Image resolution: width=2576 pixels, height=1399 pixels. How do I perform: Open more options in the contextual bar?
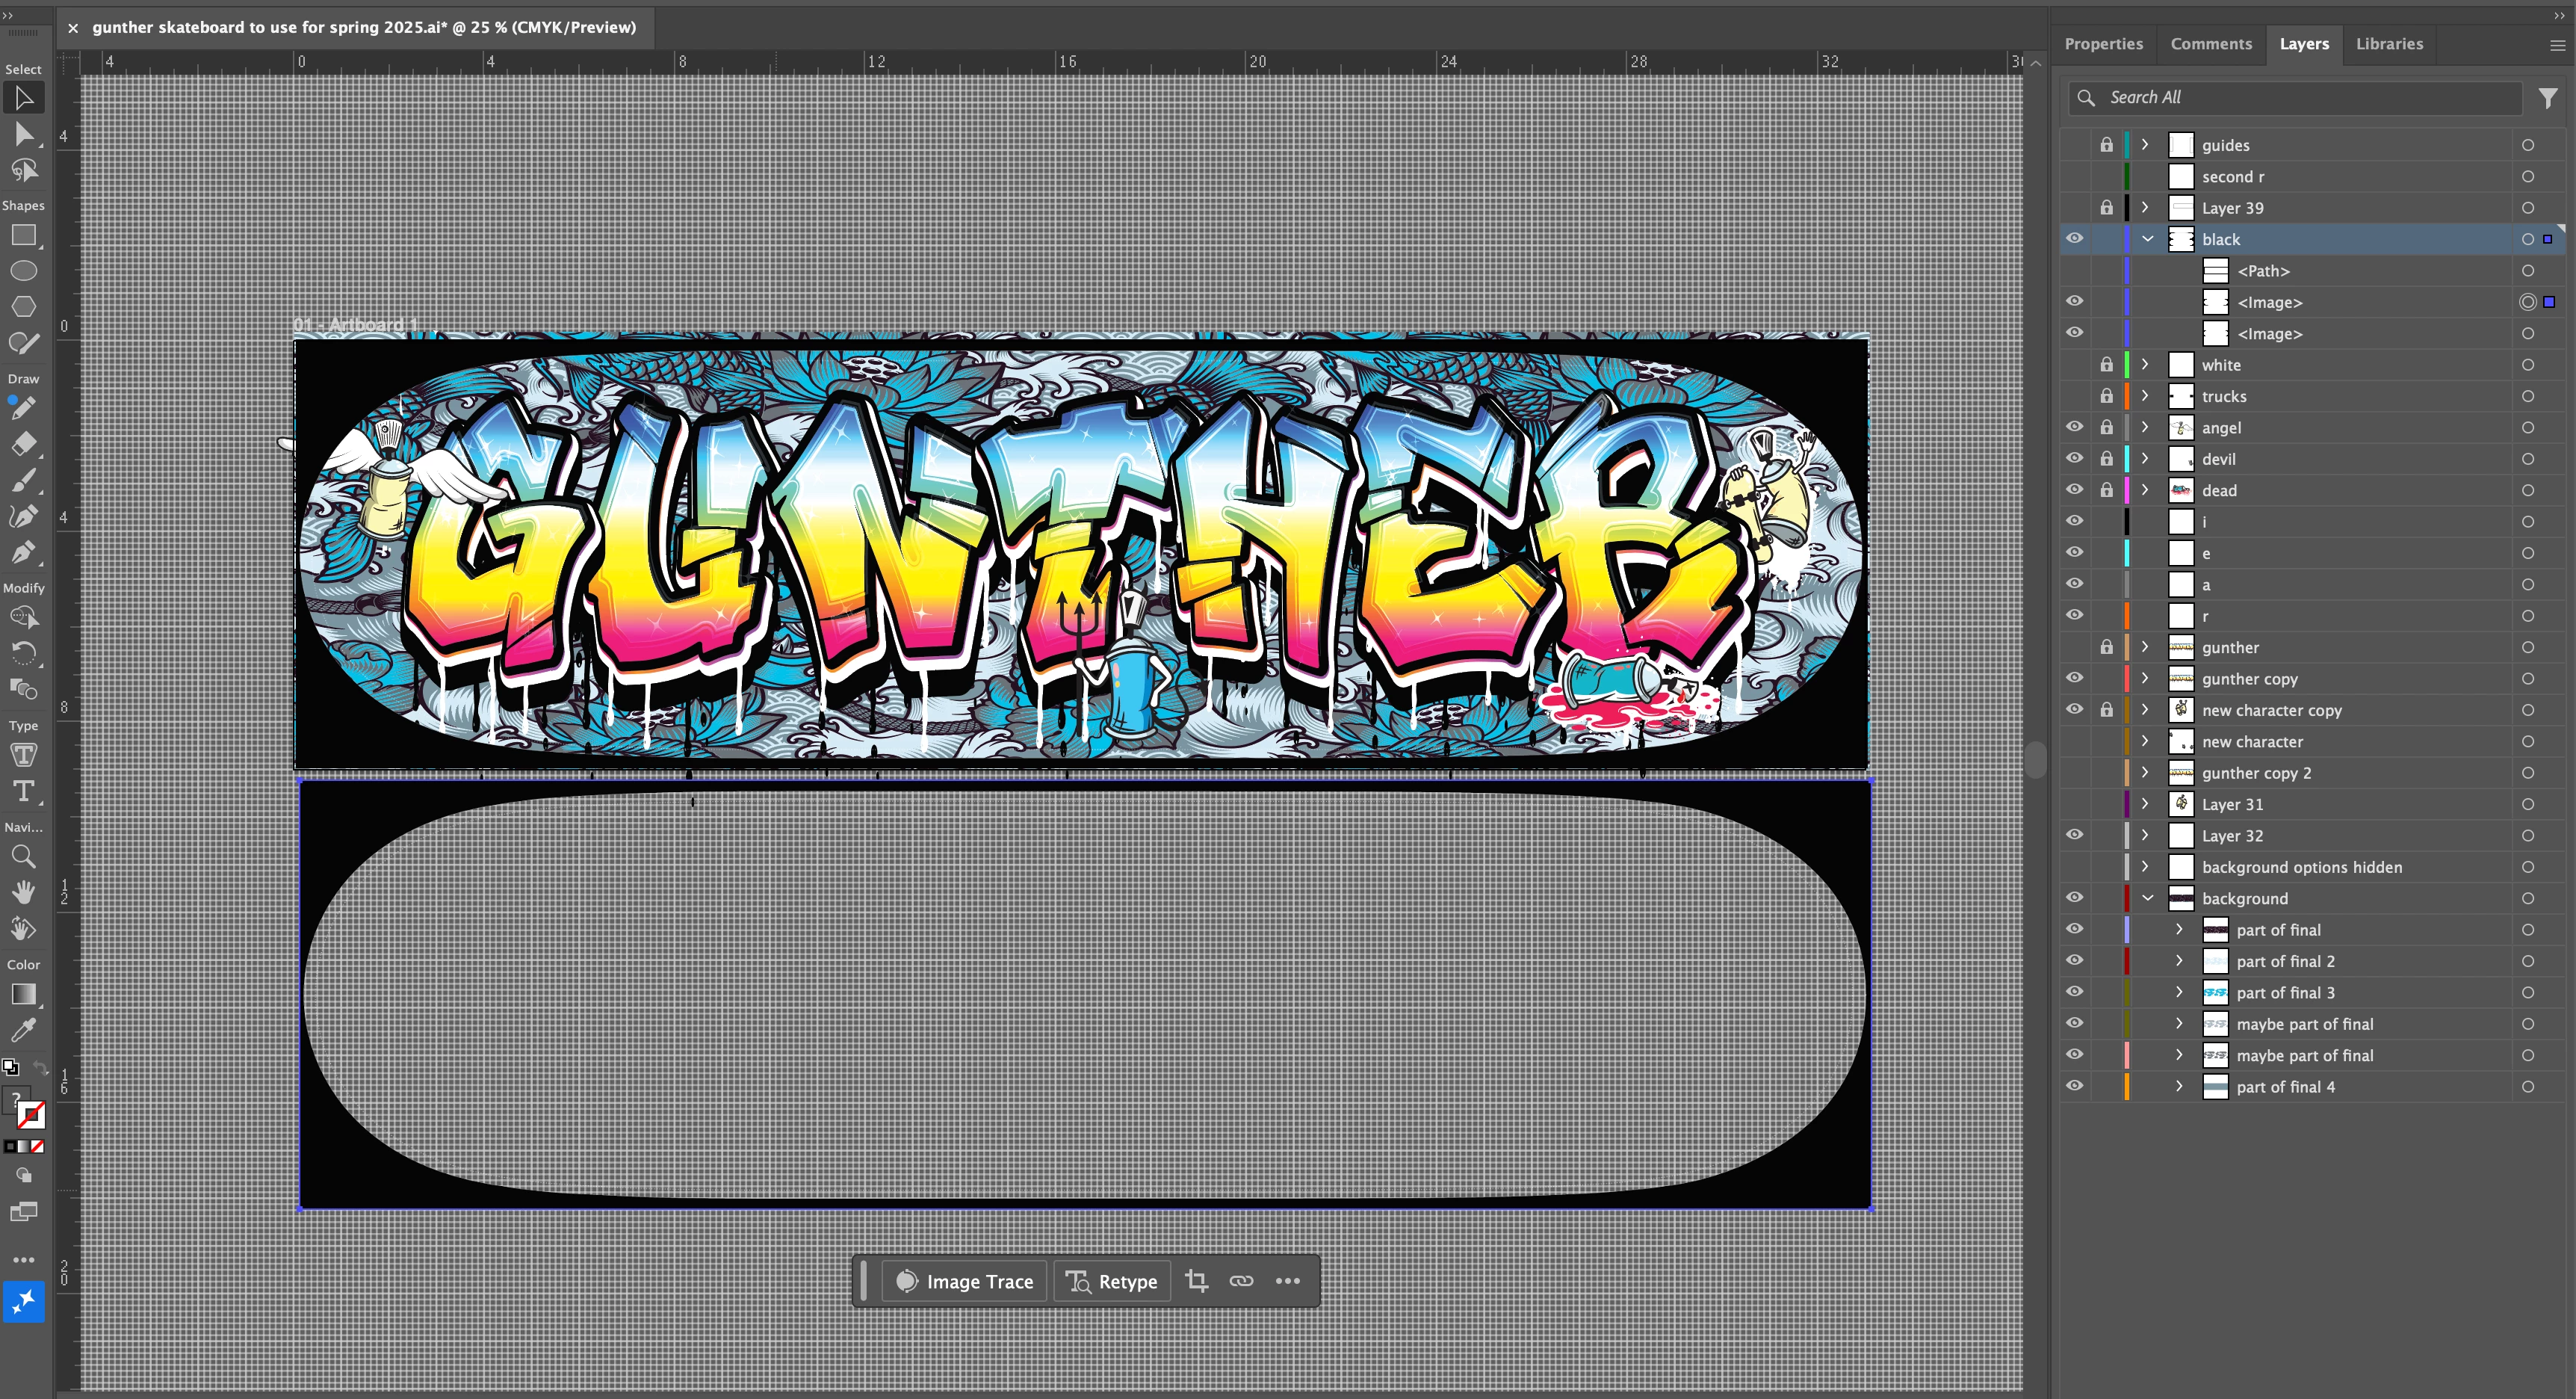[1288, 1281]
